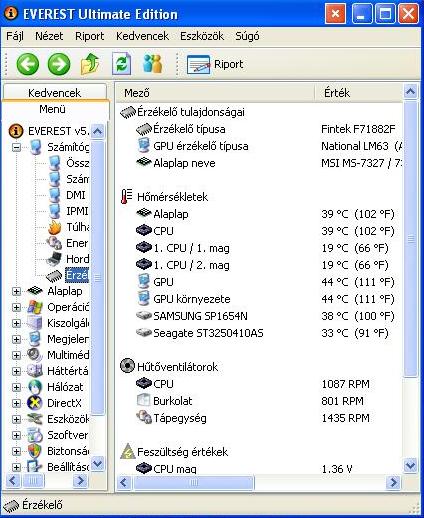Open the Eszközök menu

click(202, 36)
